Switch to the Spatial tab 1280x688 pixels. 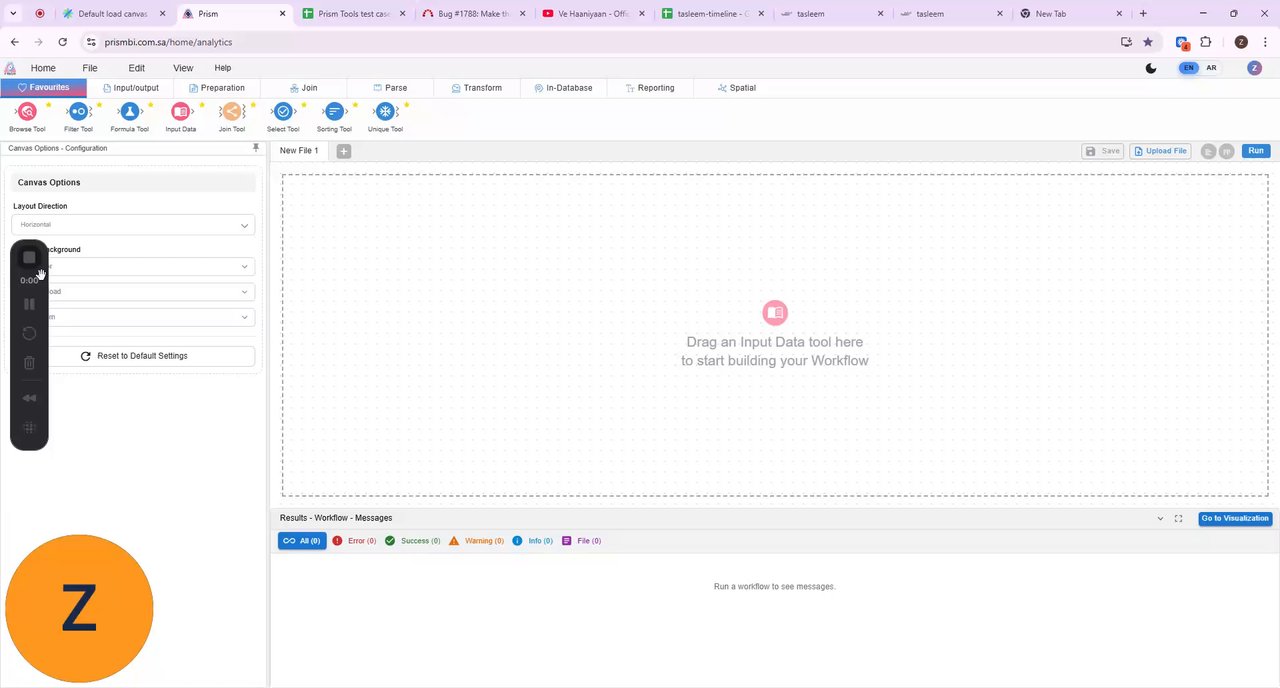click(737, 88)
